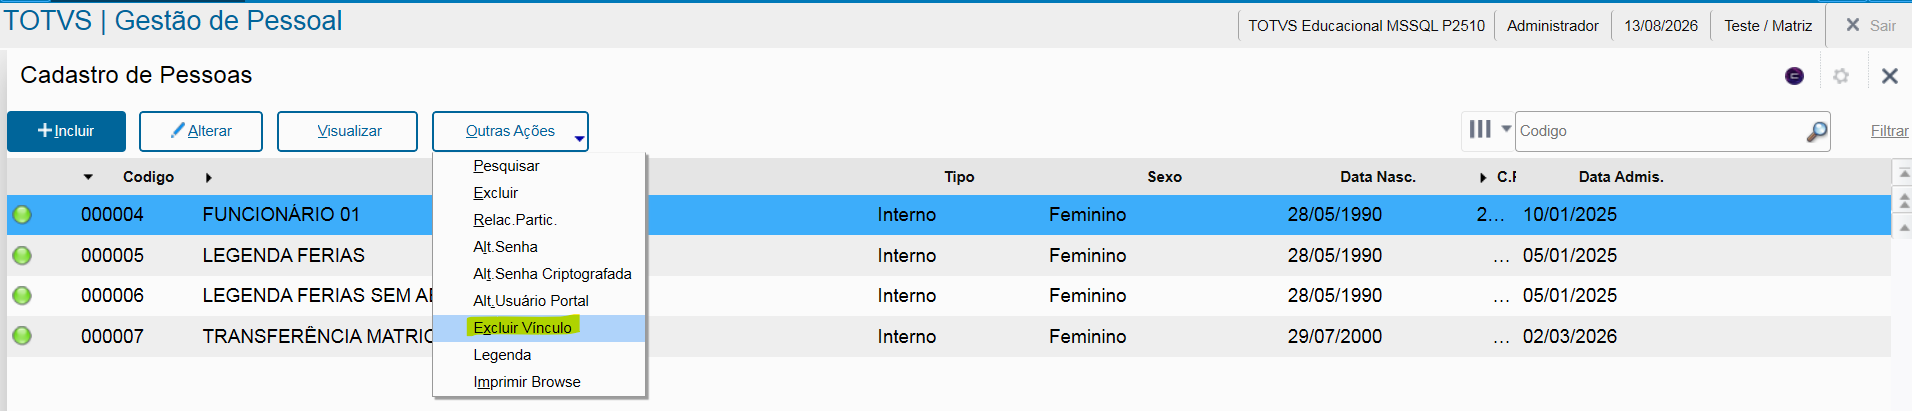The width and height of the screenshot is (1912, 411).
Task: Click the column layout icon beside search field
Action: [x=1480, y=129]
